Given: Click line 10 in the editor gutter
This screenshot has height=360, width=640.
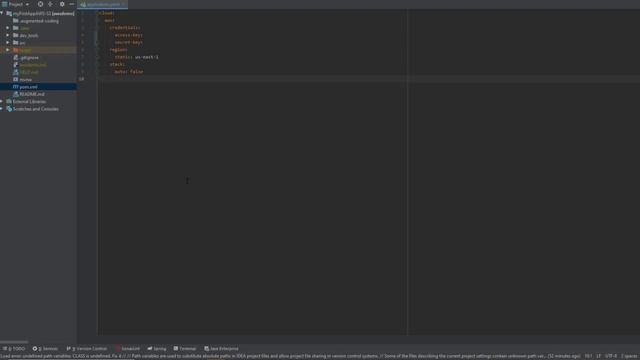Looking at the screenshot, I should pyautogui.click(x=82, y=79).
